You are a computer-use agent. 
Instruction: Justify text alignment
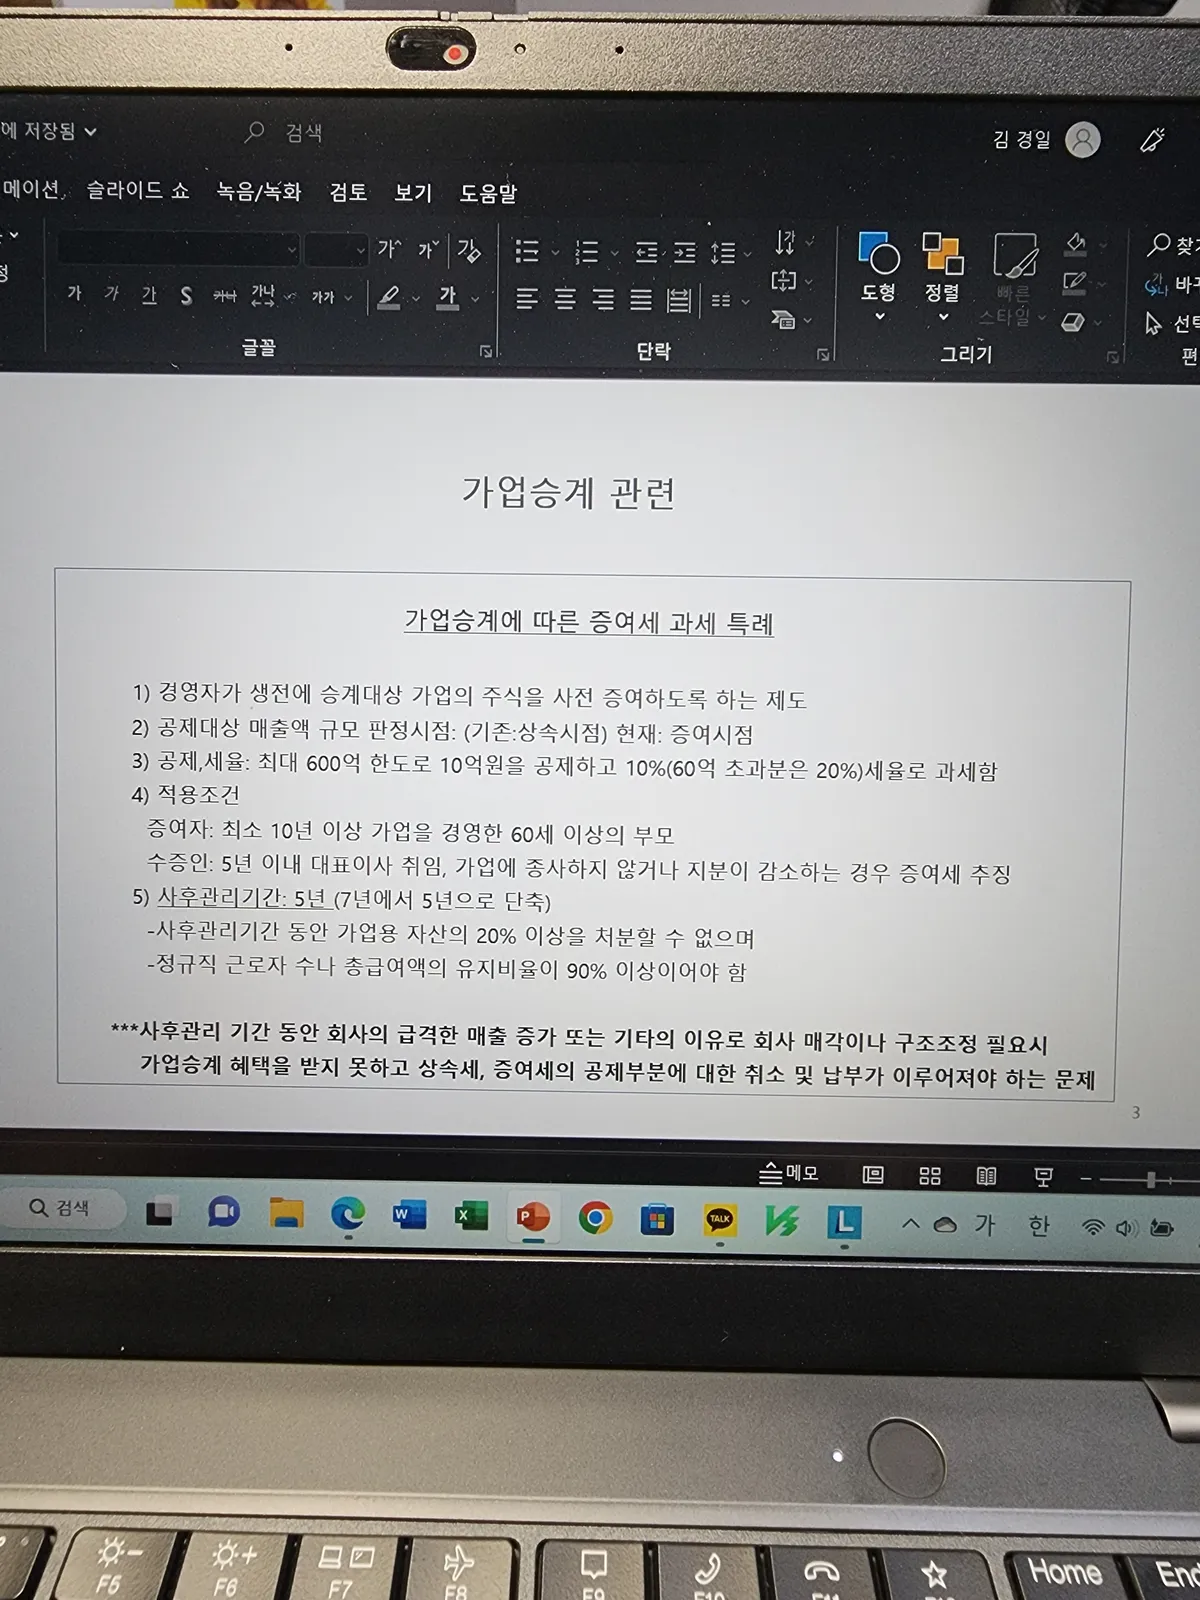[641, 300]
